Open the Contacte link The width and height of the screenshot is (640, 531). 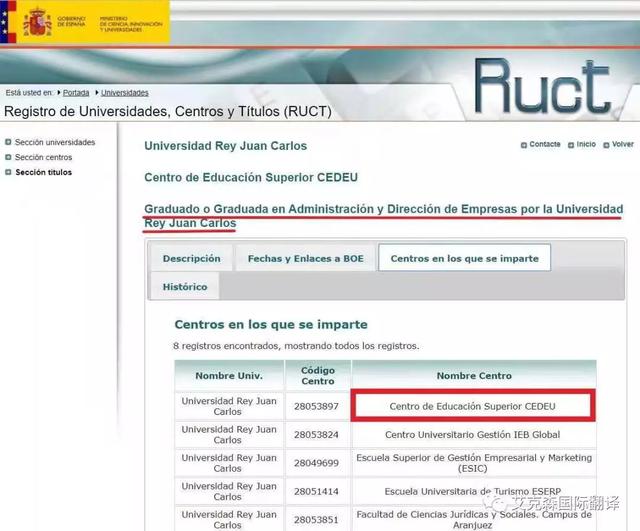[544, 144]
